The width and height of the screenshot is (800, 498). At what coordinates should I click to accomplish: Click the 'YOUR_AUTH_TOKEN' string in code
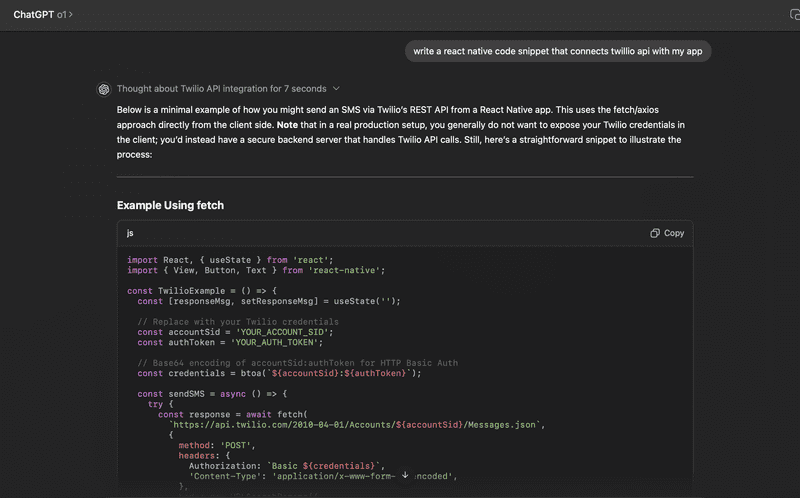274,342
